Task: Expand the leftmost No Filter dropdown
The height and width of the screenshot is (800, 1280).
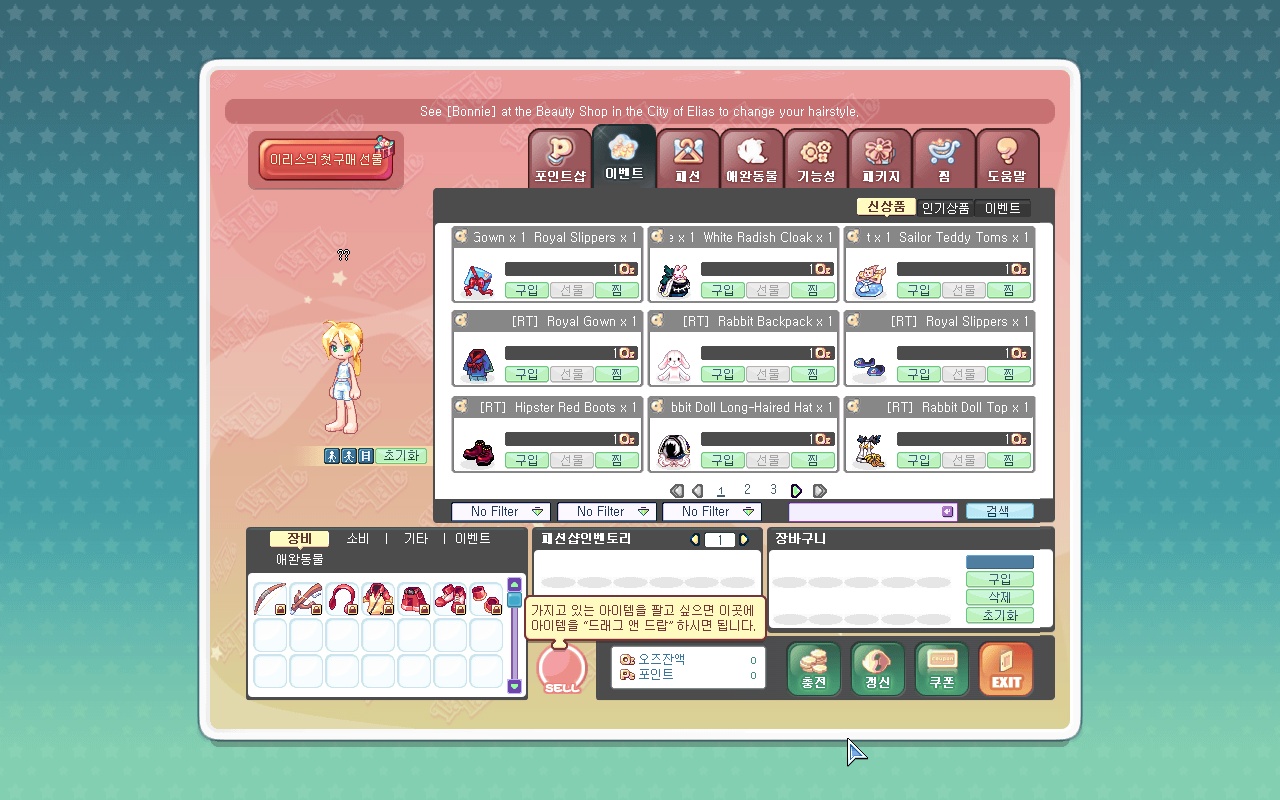Action: pos(501,512)
